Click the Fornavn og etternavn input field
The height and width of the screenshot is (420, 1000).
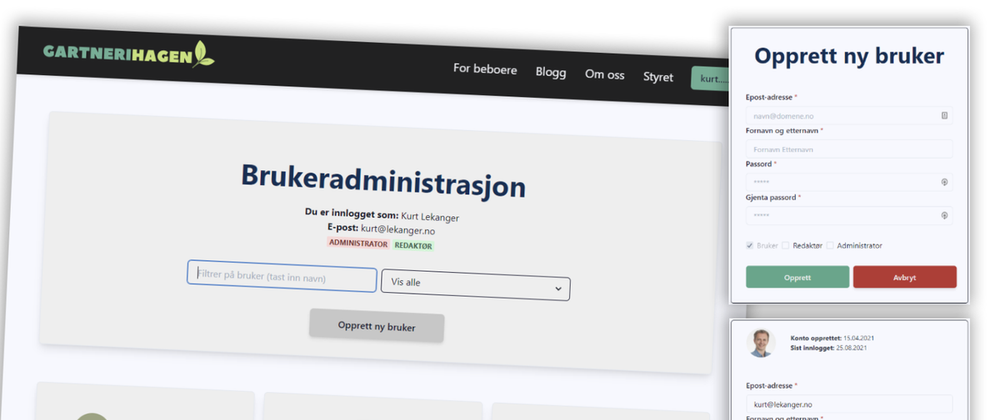pos(849,149)
